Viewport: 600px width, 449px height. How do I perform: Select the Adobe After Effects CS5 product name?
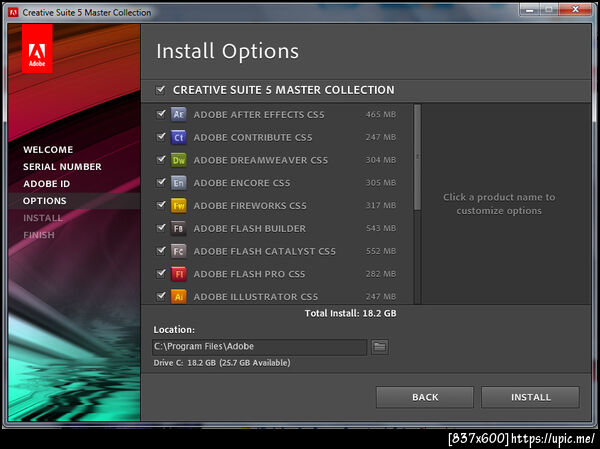259,115
